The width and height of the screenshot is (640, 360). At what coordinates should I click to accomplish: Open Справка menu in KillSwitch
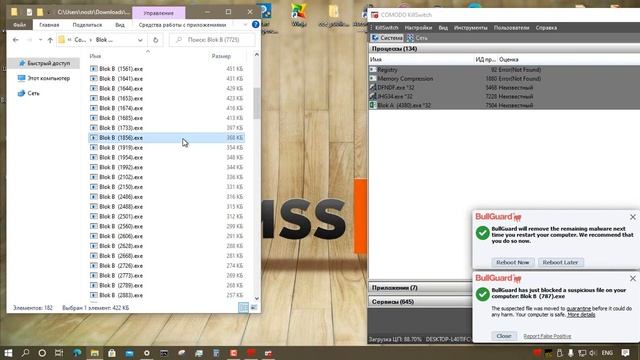[x=546, y=28]
